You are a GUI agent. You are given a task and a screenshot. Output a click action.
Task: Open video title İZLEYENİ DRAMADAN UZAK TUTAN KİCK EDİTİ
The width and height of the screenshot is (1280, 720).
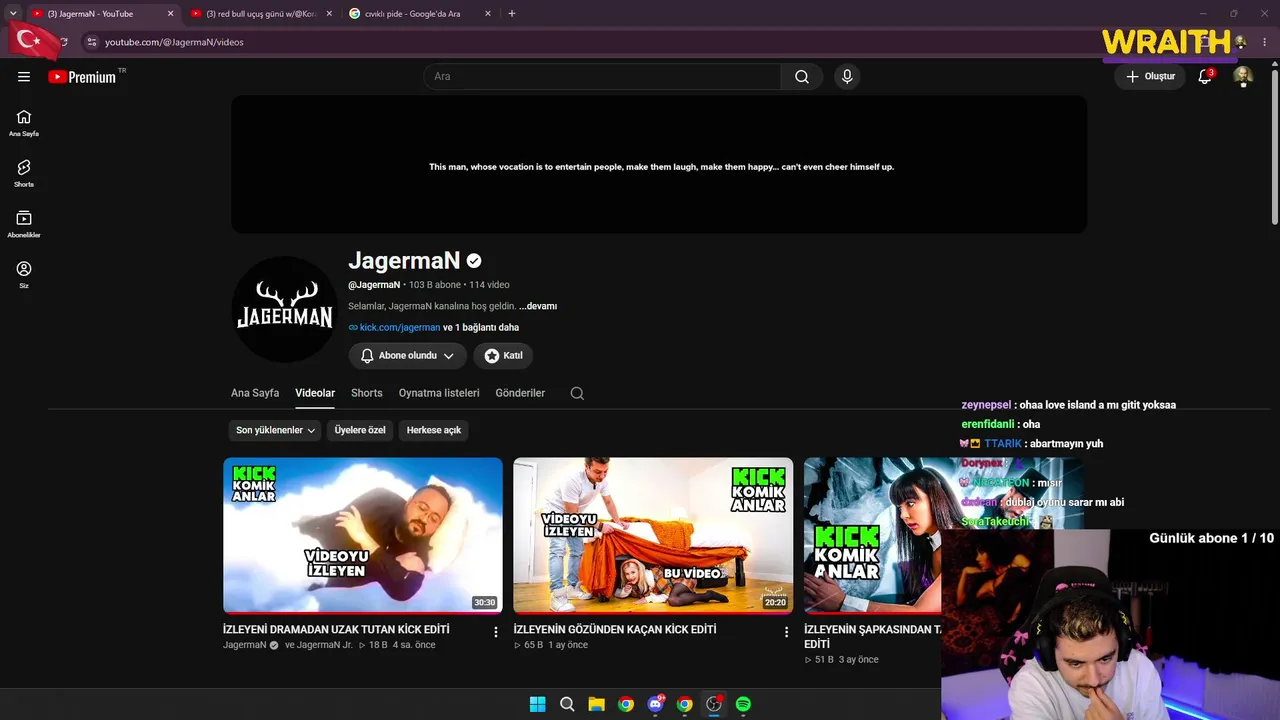coord(336,630)
